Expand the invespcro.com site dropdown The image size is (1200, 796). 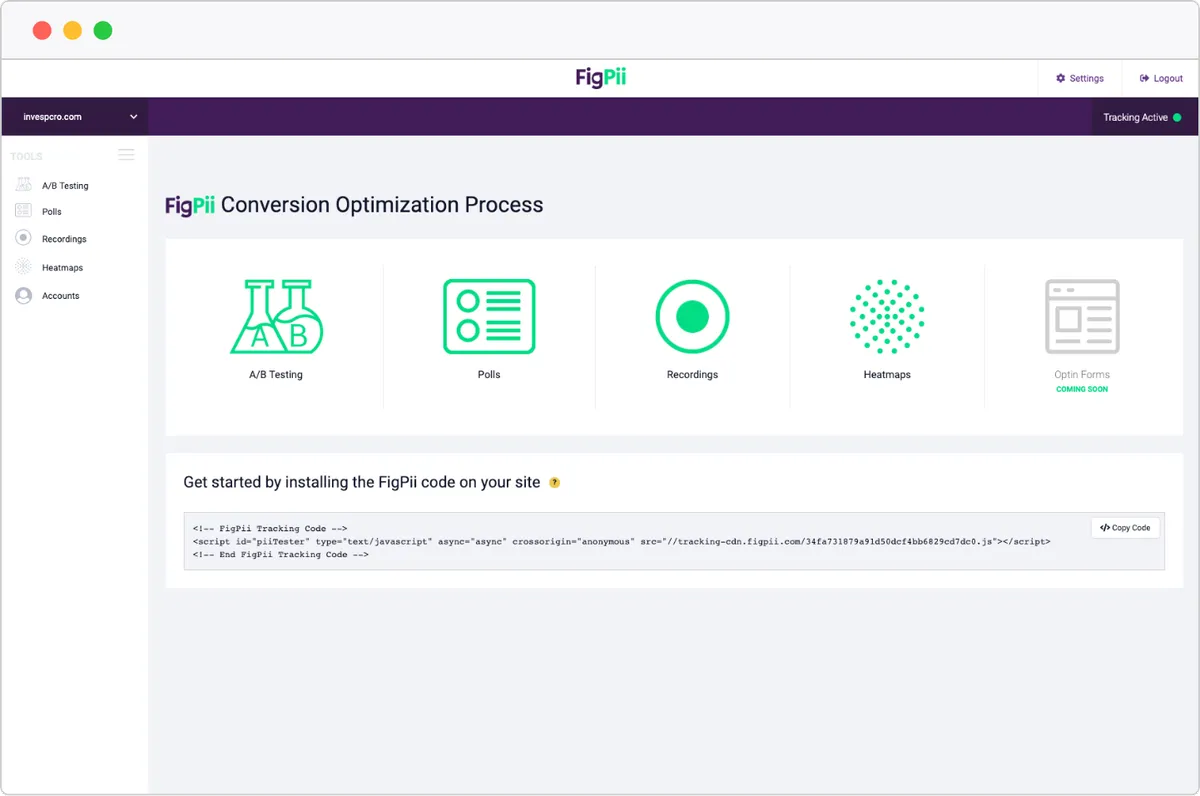click(x=134, y=117)
